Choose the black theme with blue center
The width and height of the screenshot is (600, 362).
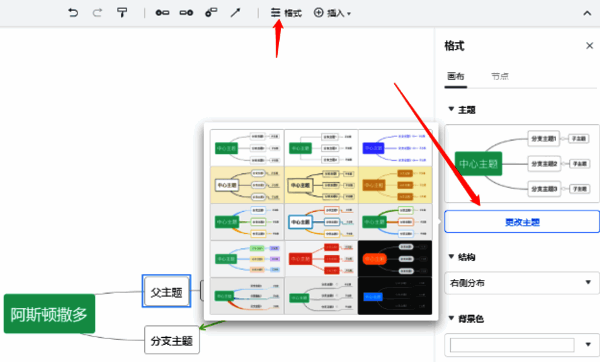tap(395, 296)
